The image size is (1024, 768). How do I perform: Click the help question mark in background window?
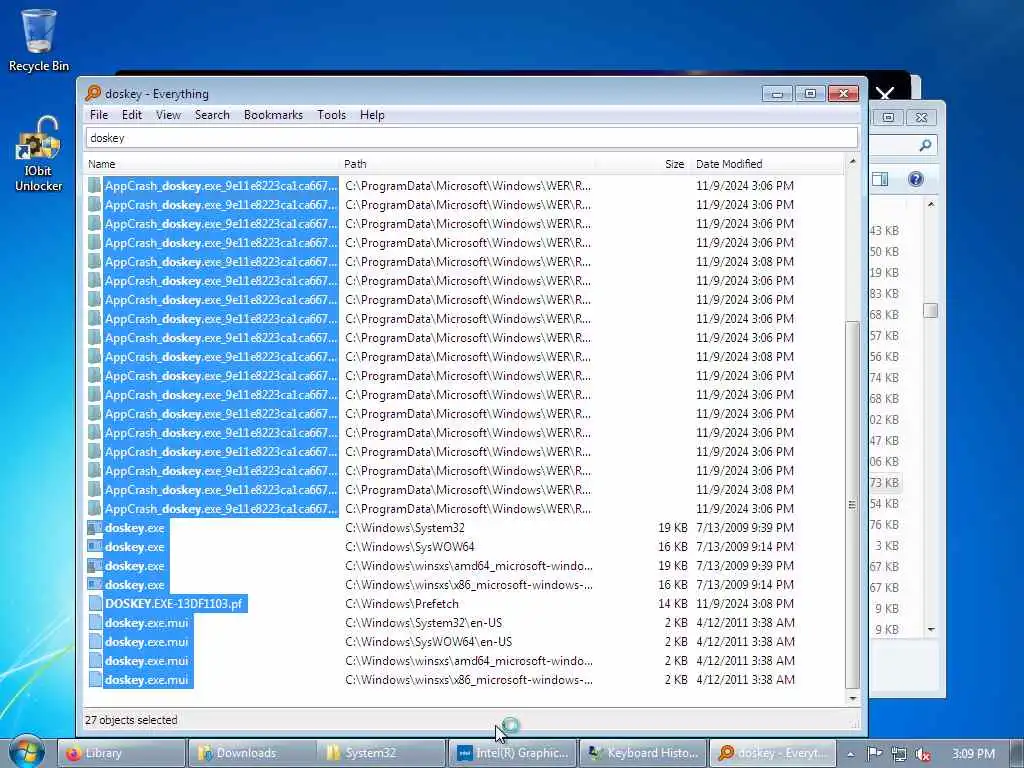[916, 179]
